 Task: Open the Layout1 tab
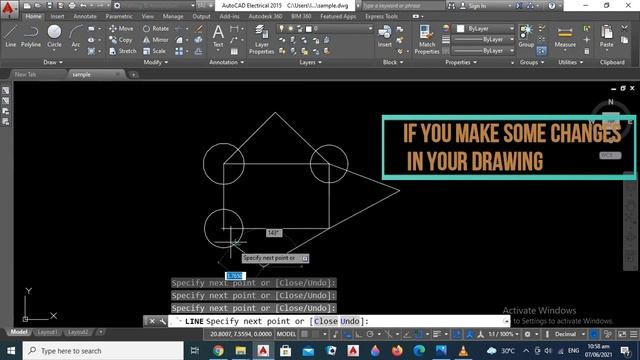(x=47, y=332)
